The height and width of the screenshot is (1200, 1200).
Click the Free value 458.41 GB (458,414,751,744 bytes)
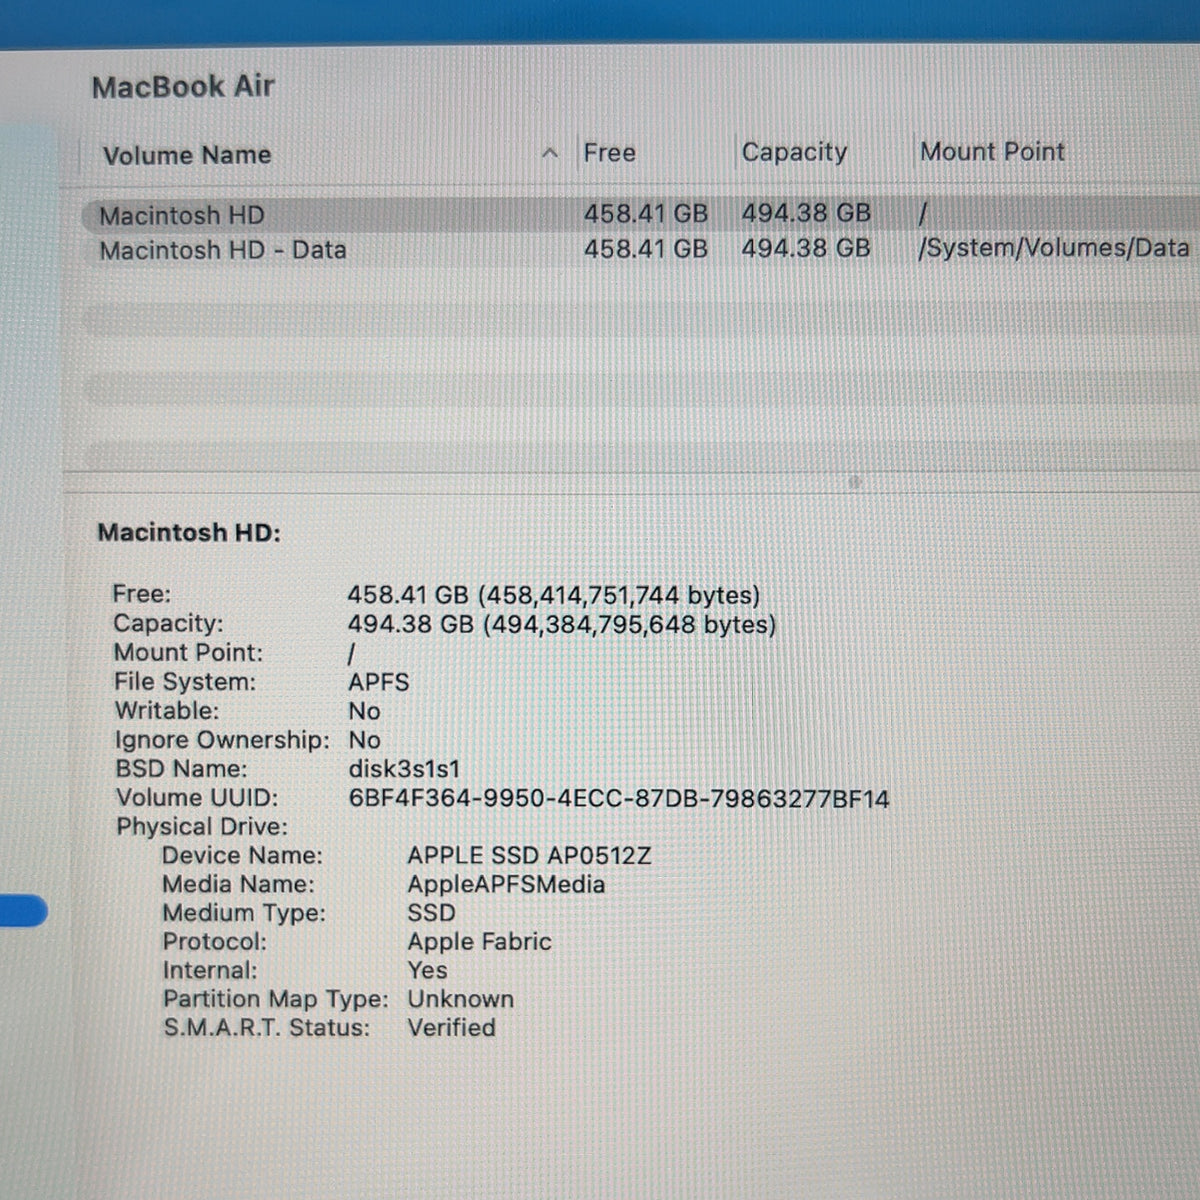click(x=554, y=595)
